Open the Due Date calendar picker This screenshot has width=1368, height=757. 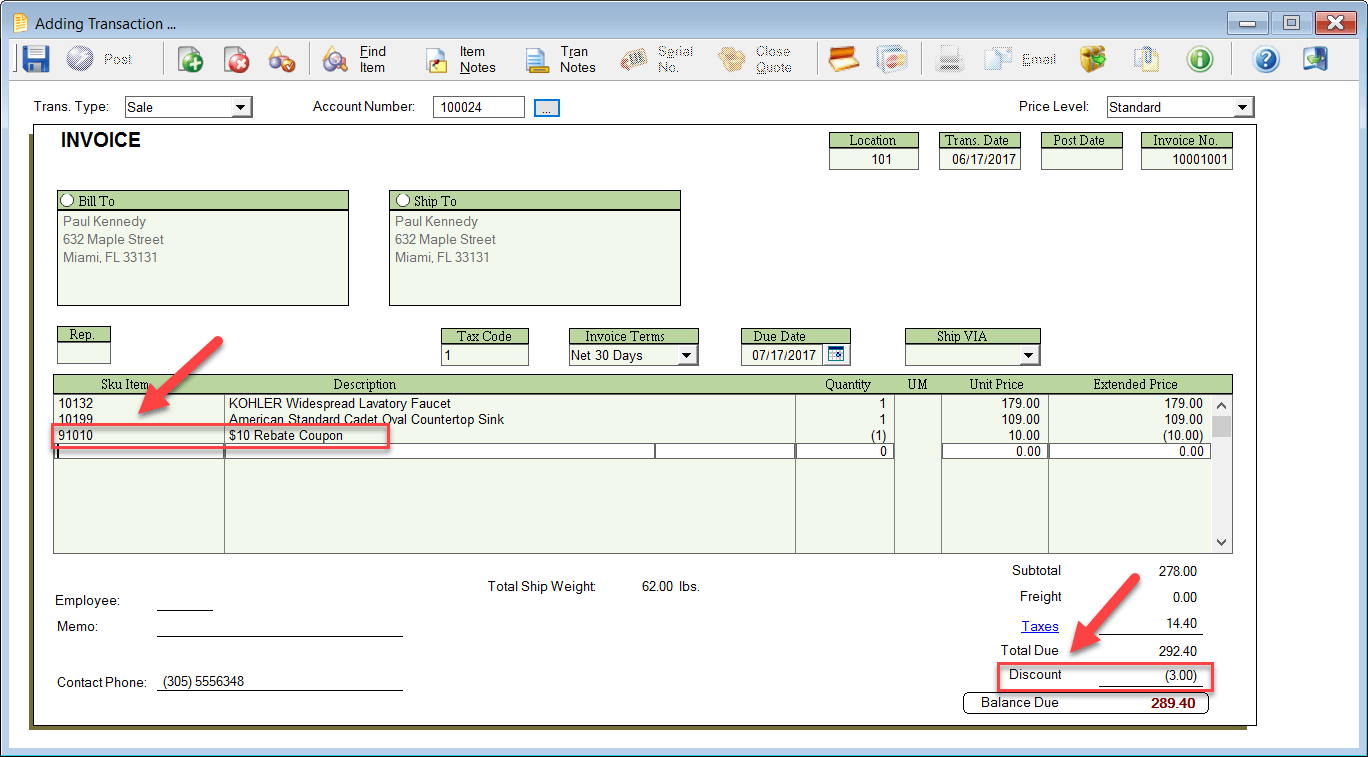835,355
